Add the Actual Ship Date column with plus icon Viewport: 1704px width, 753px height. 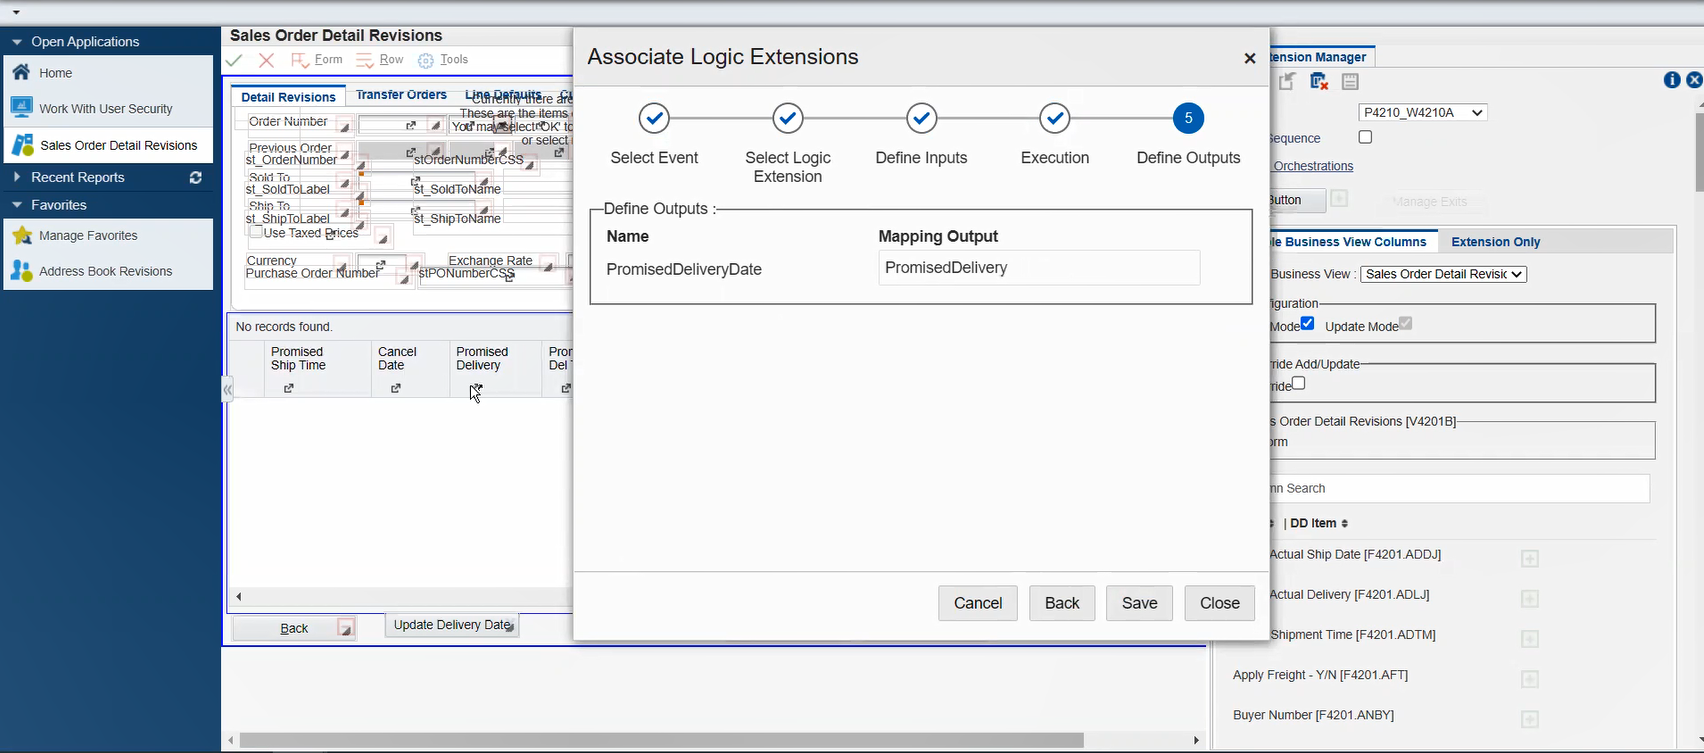1529,559
